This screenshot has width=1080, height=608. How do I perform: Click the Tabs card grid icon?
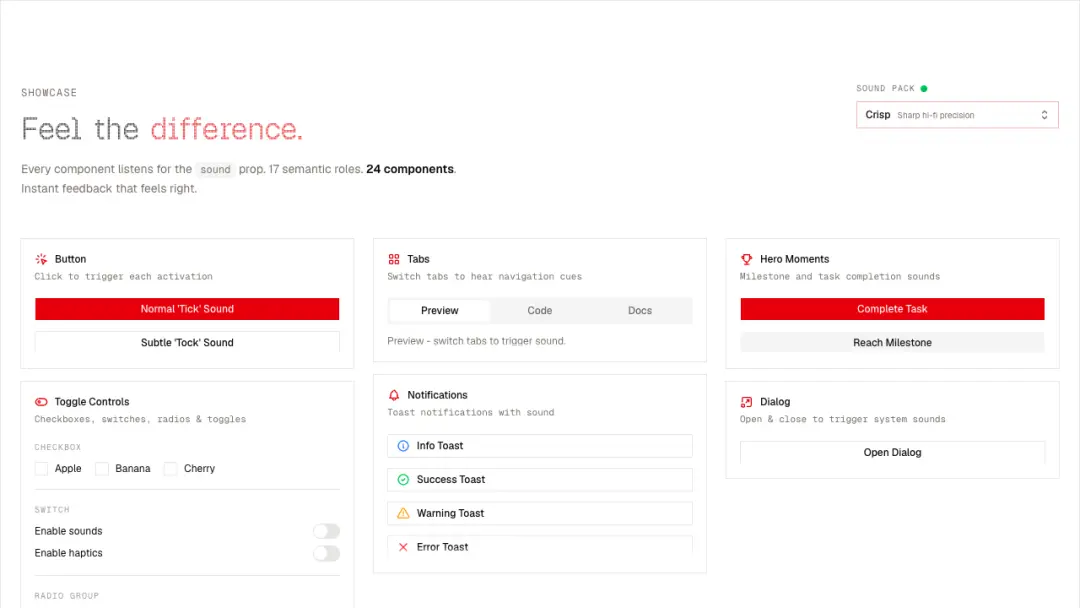pyautogui.click(x=394, y=259)
